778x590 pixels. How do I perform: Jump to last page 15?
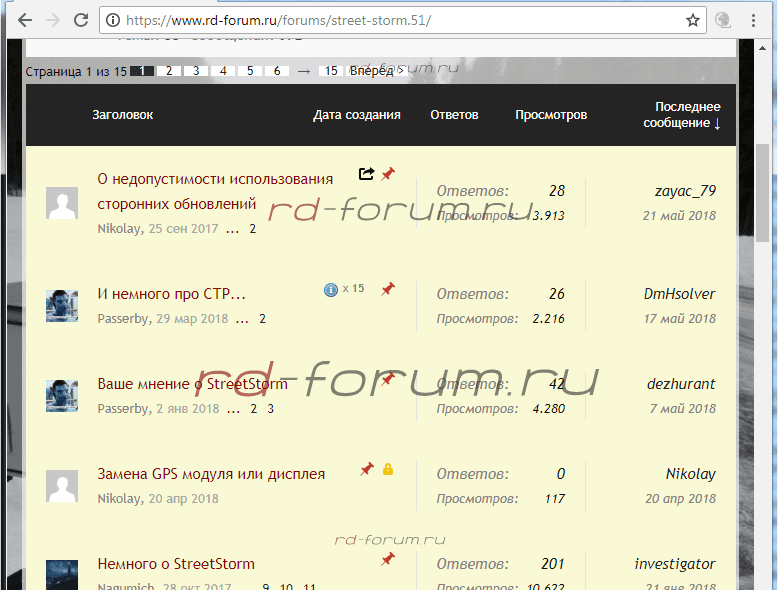[330, 71]
